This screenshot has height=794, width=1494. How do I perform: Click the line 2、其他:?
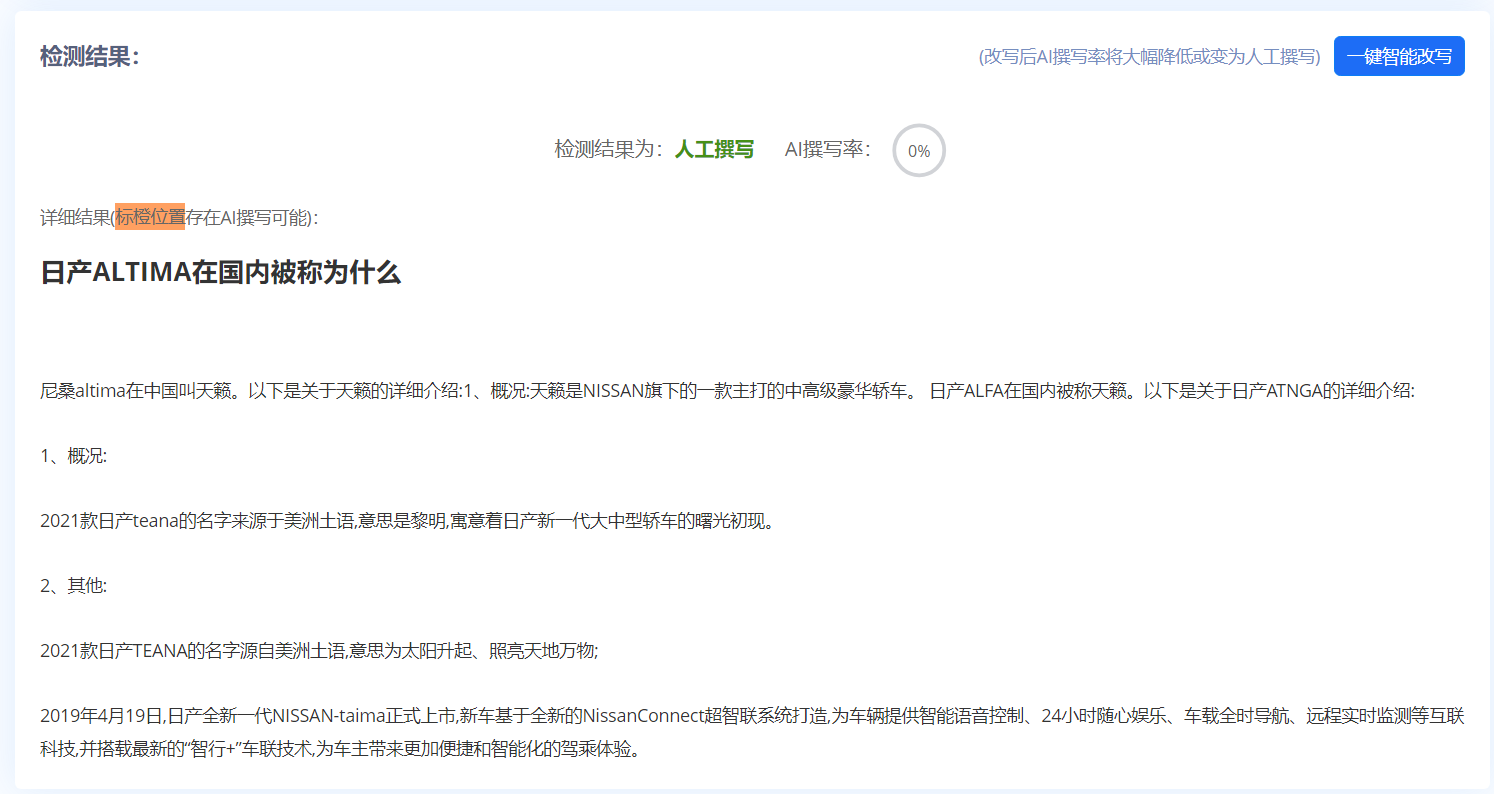click(x=73, y=586)
